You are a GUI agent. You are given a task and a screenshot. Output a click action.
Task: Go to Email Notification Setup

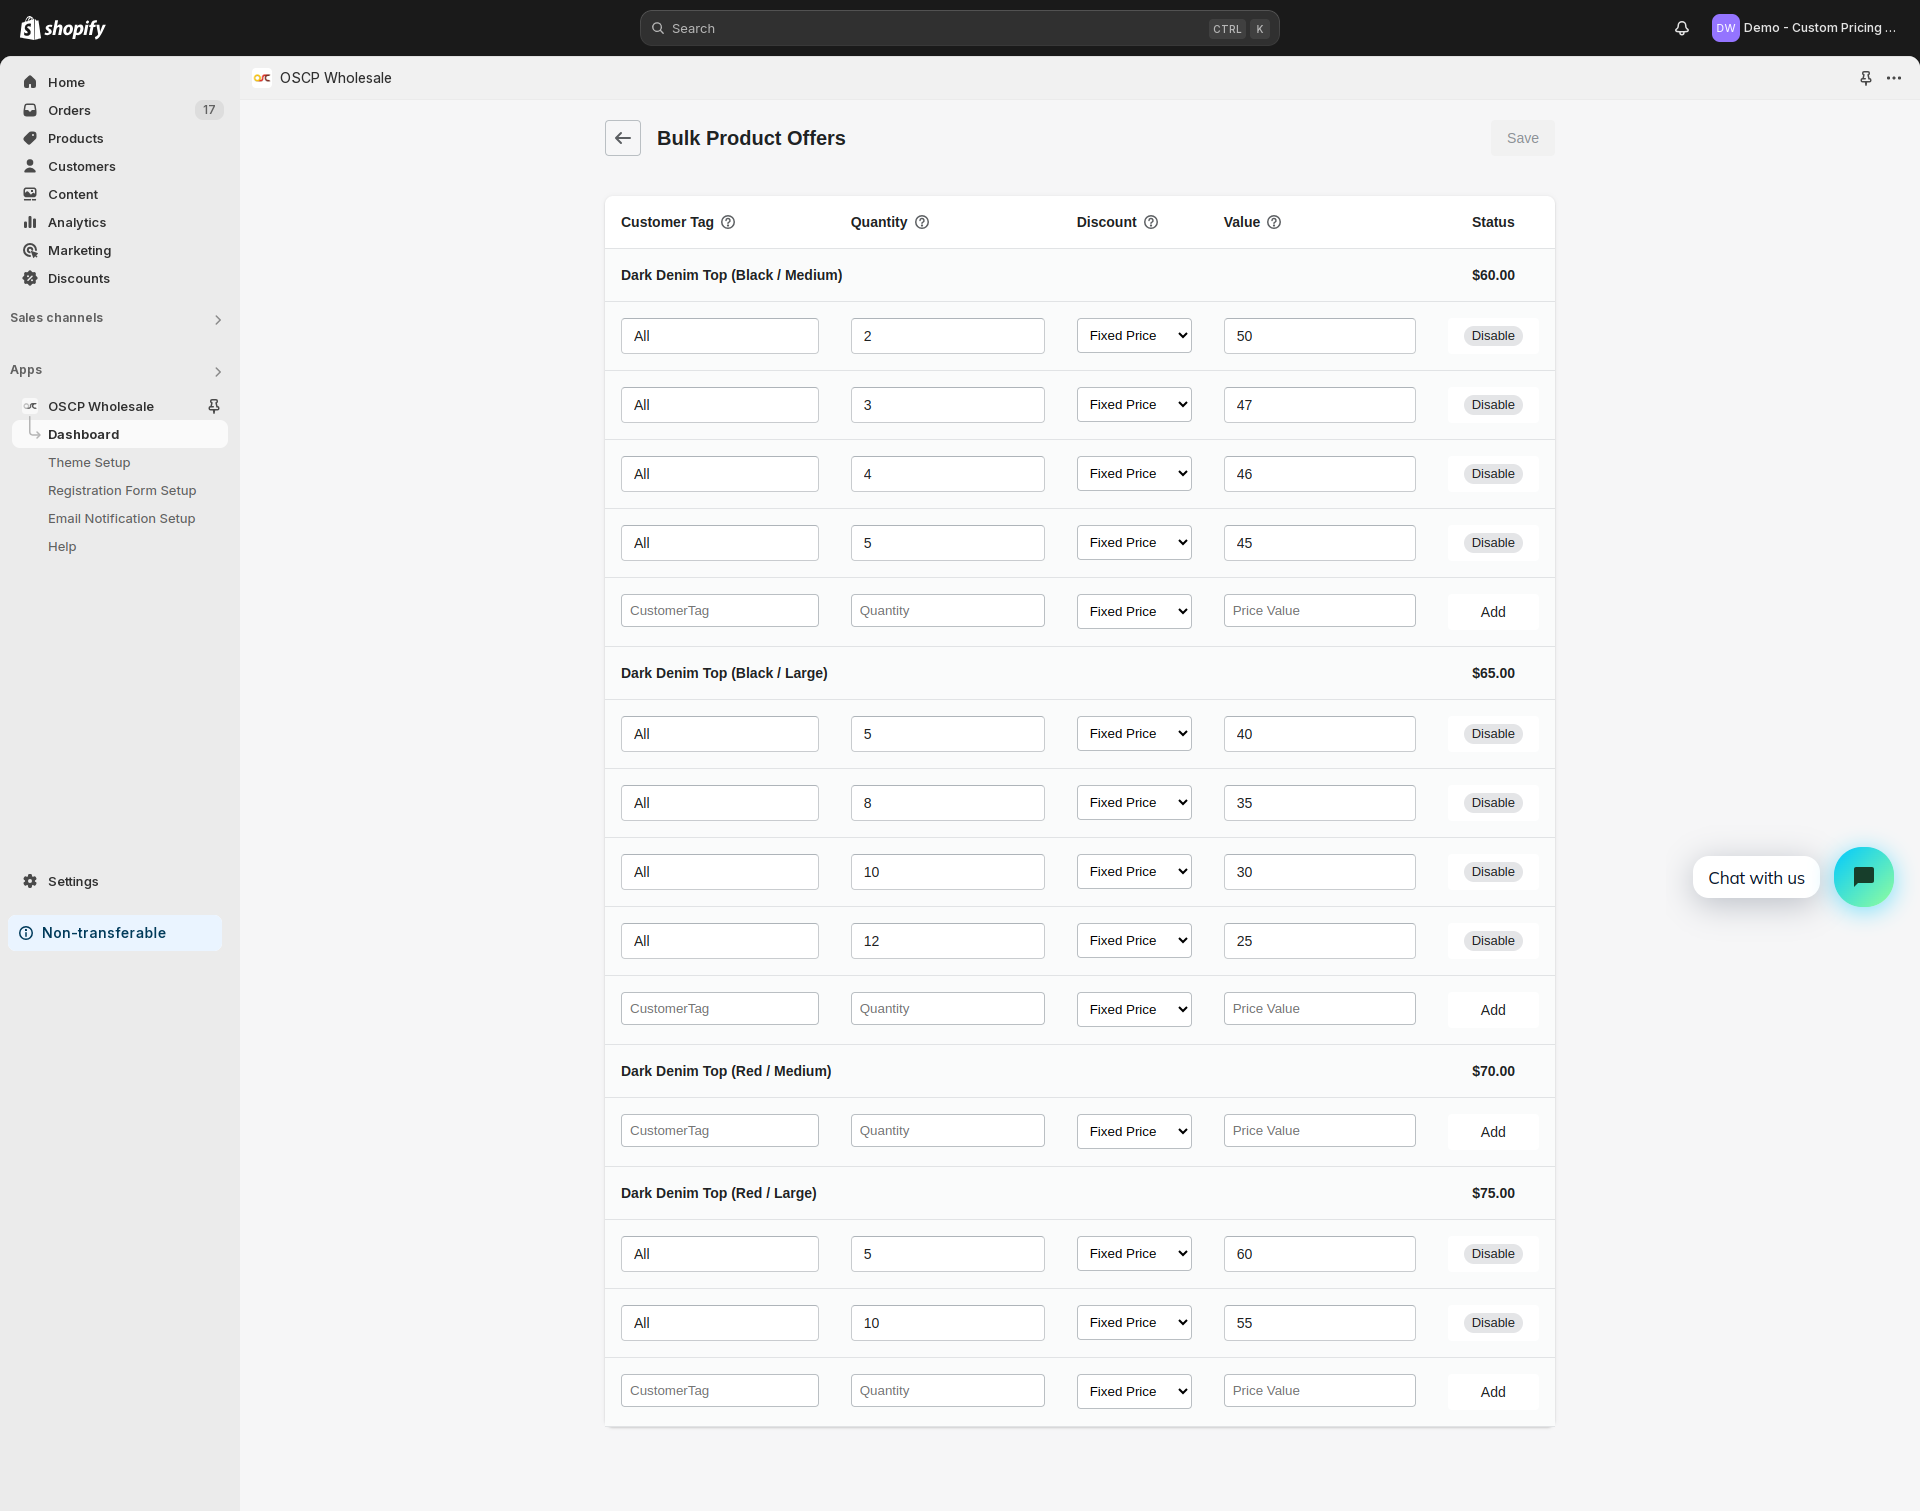point(121,518)
